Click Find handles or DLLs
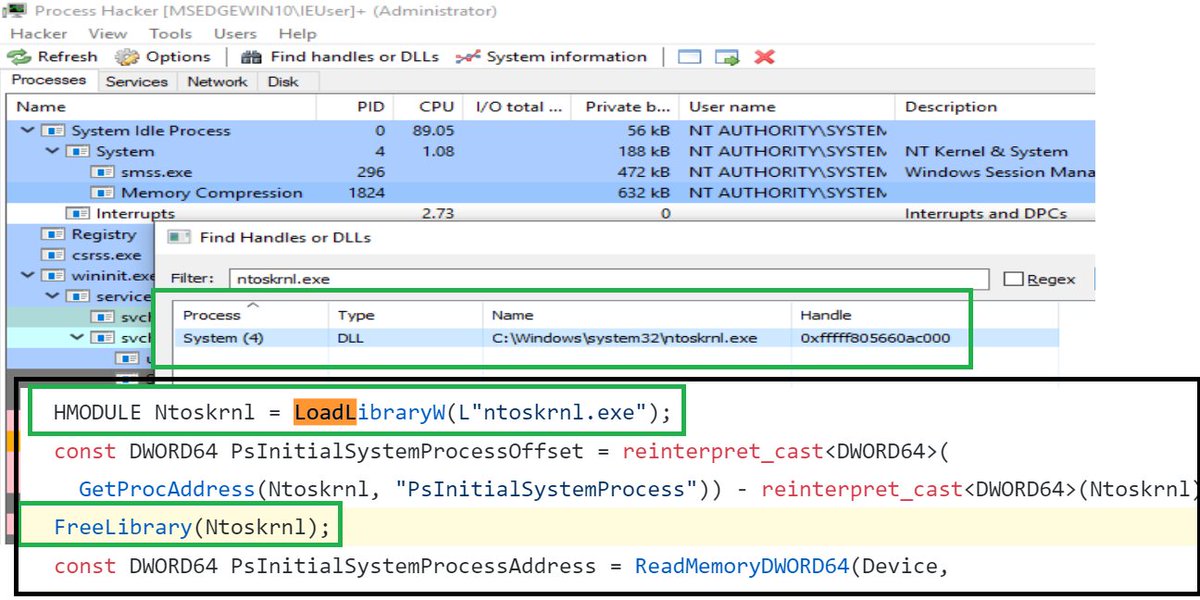 [340, 57]
